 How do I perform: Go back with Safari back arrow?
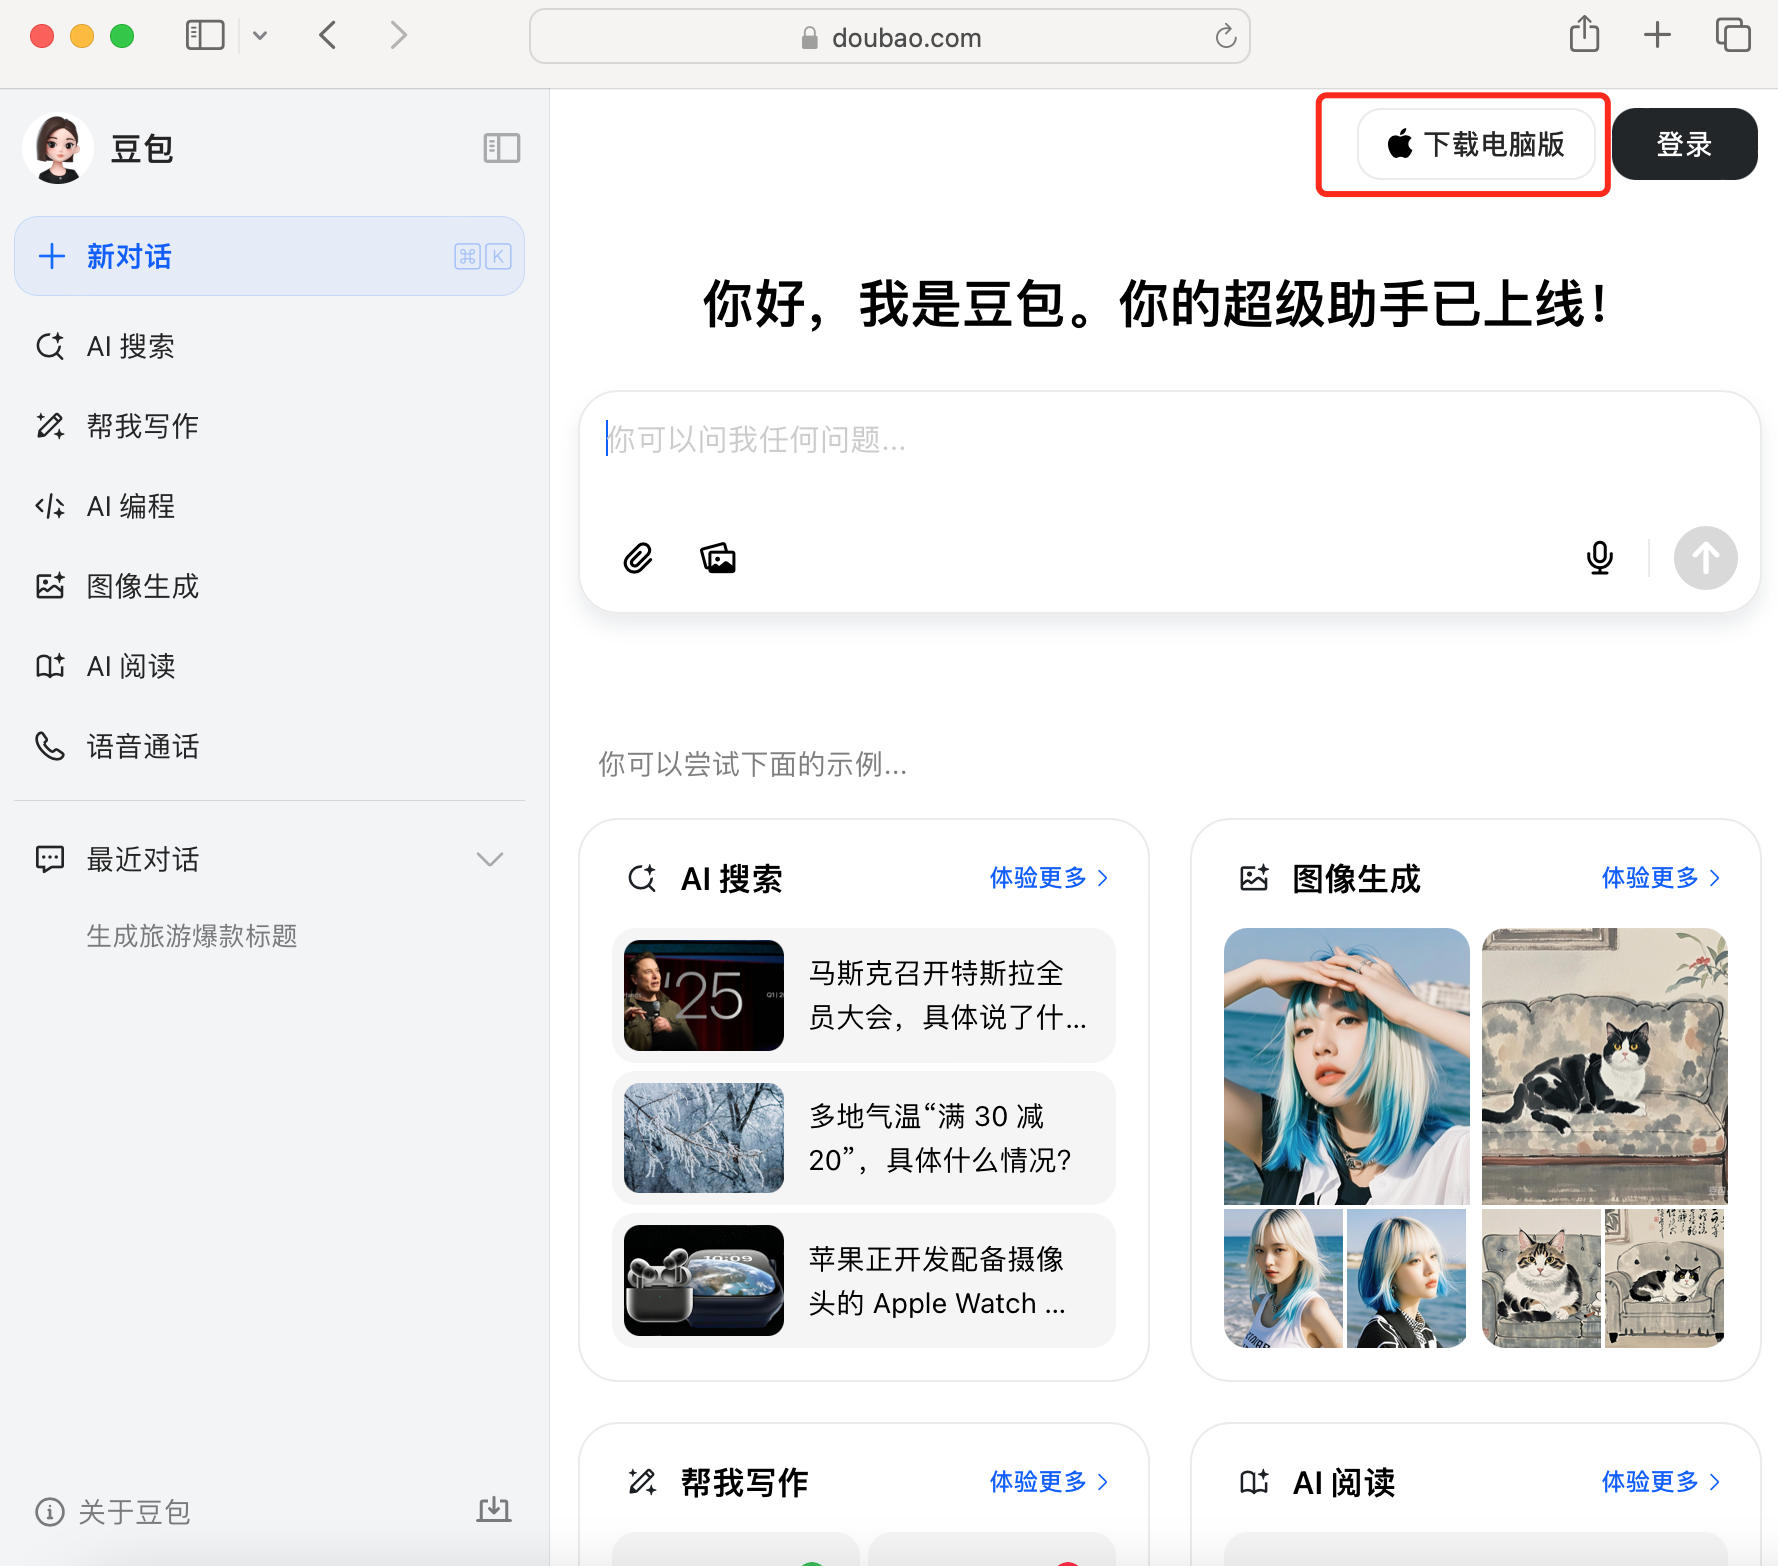click(x=328, y=36)
